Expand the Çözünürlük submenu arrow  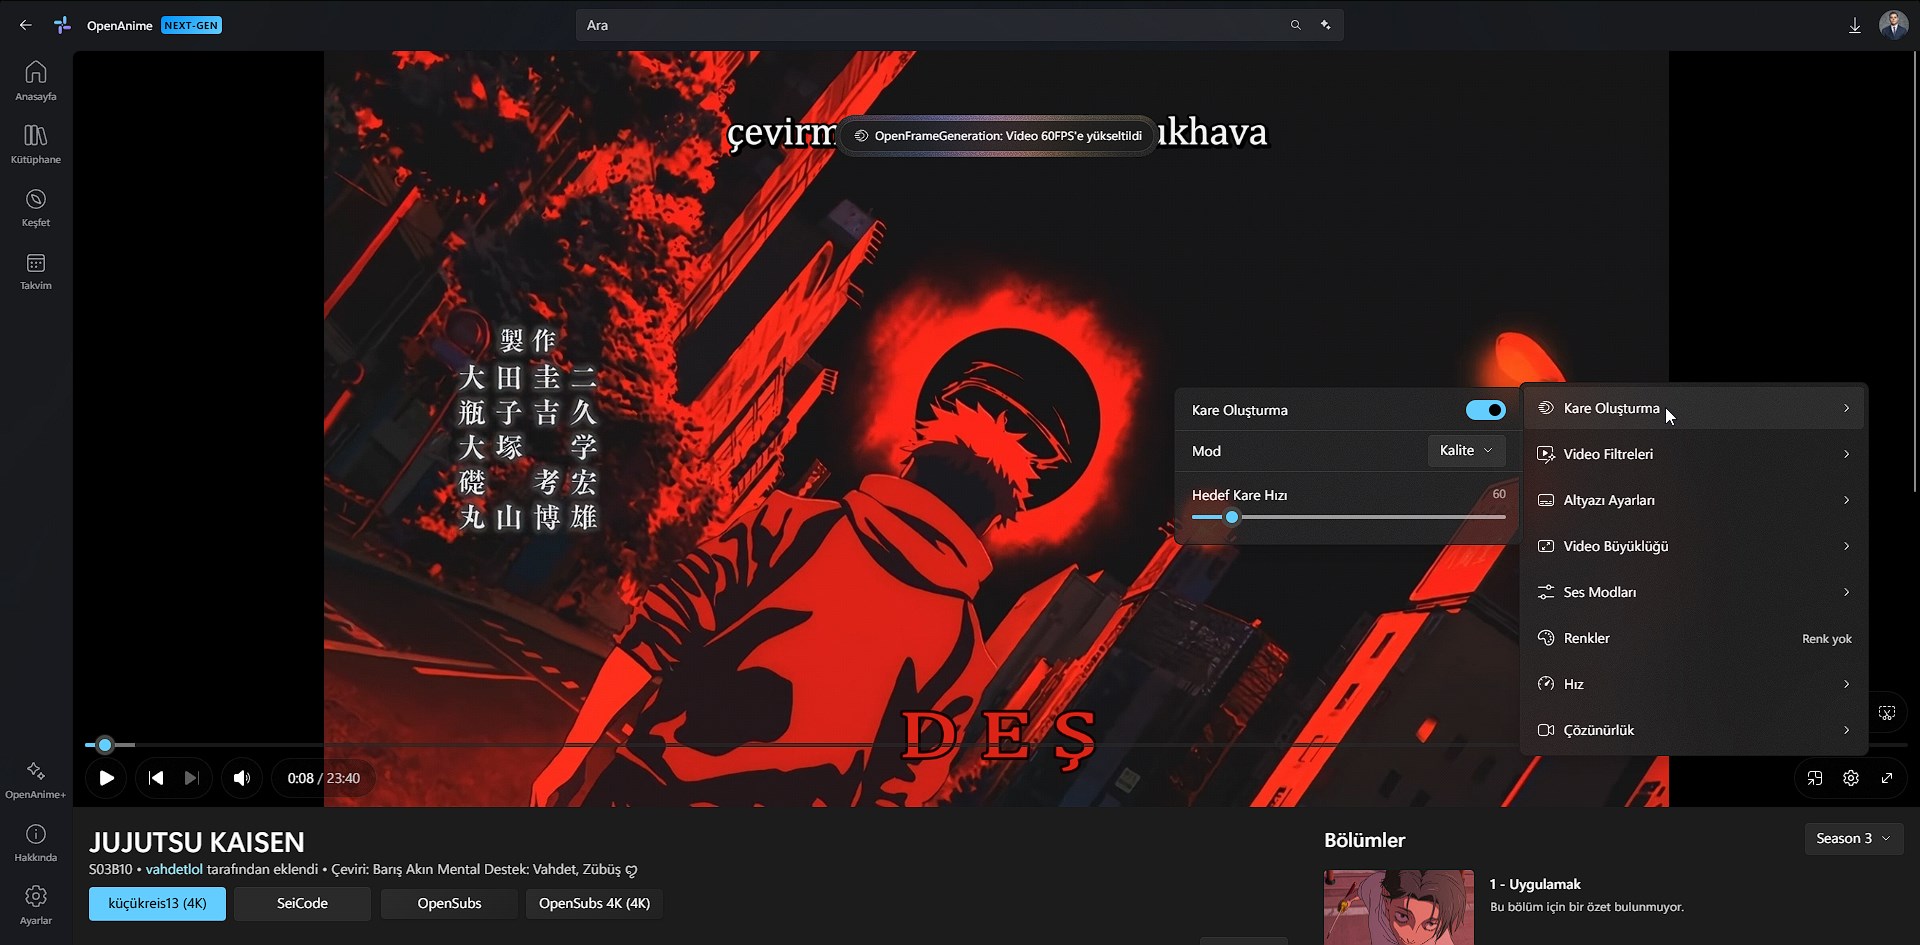click(1846, 730)
